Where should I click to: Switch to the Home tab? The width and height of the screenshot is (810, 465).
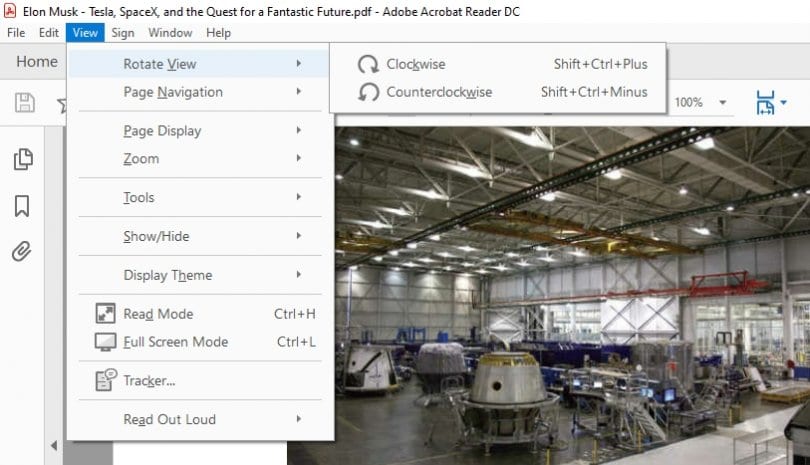pyautogui.click(x=37, y=62)
